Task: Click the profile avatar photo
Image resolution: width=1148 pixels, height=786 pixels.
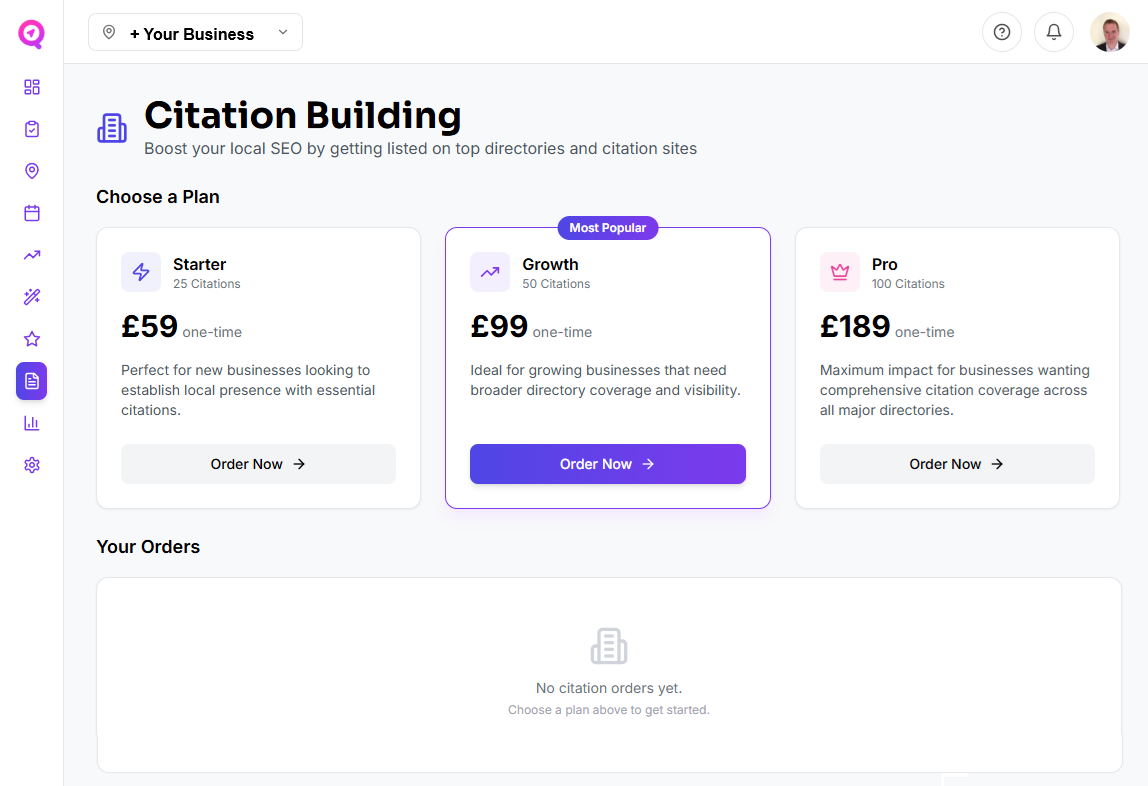Action: coord(1110,31)
